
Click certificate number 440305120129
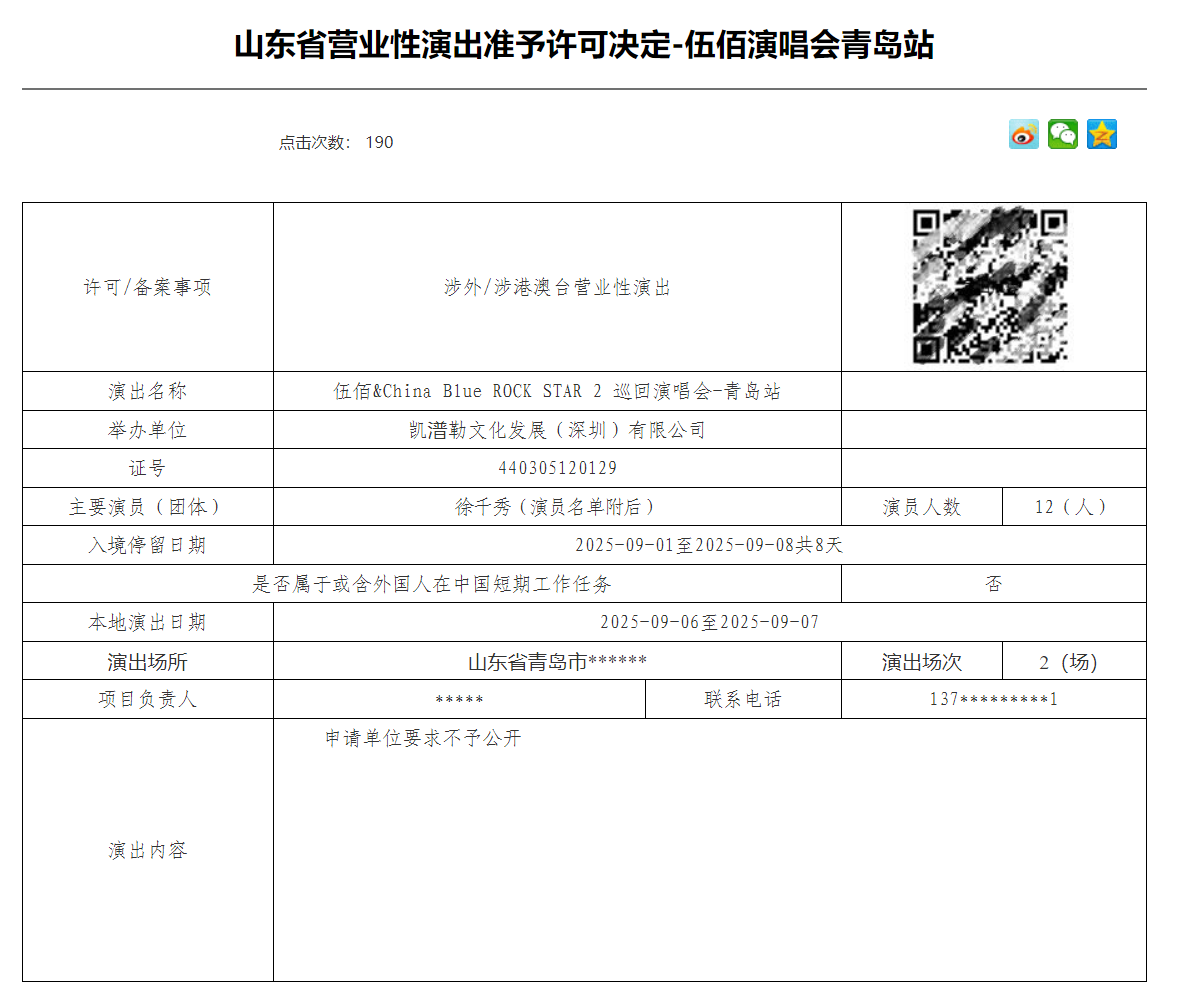[557, 468]
